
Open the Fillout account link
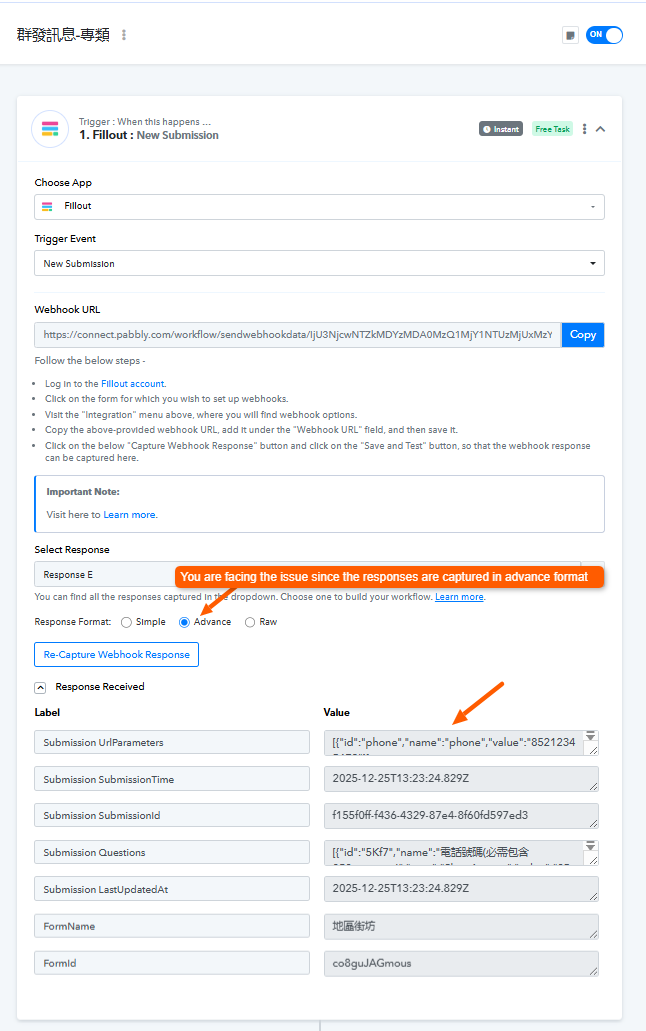[x=133, y=383]
